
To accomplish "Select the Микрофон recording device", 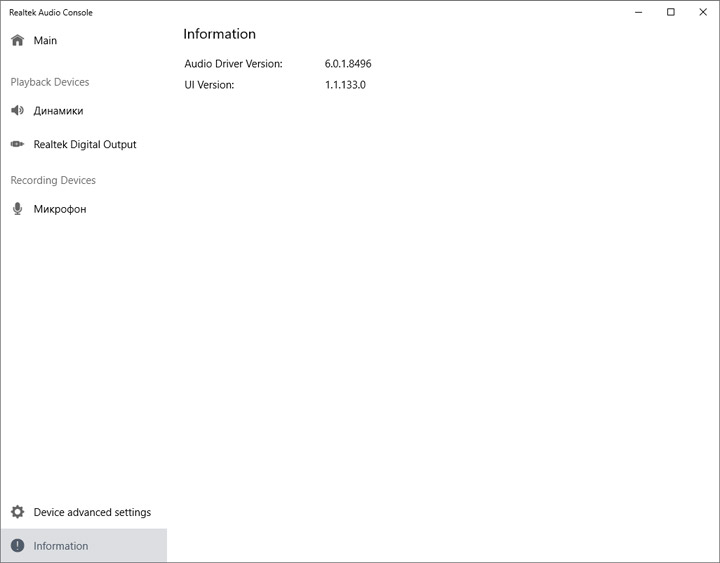I will pyautogui.click(x=84, y=209).
